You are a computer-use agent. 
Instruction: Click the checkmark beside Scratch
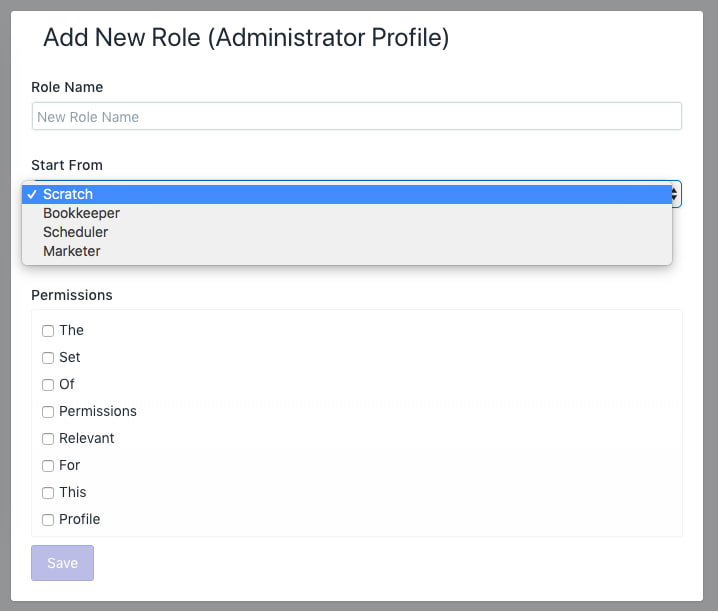tap(32, 195)
